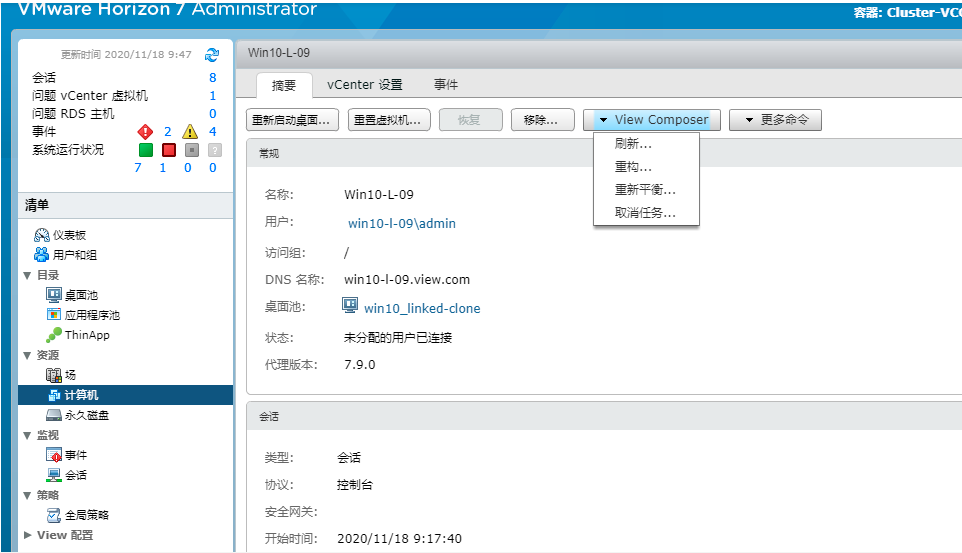This screenshot has height=553, width=962.
Task: Click the desktop pool icon beside win10_linked-clone
Action: tap(350, 305)
